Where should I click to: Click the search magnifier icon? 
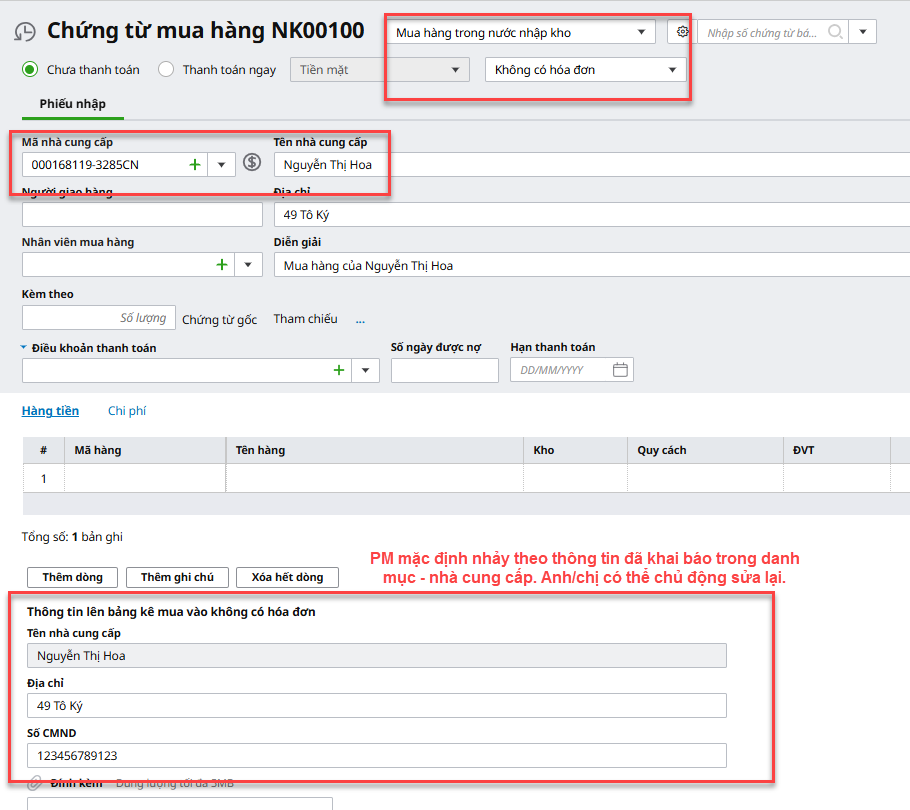[836, 32]
